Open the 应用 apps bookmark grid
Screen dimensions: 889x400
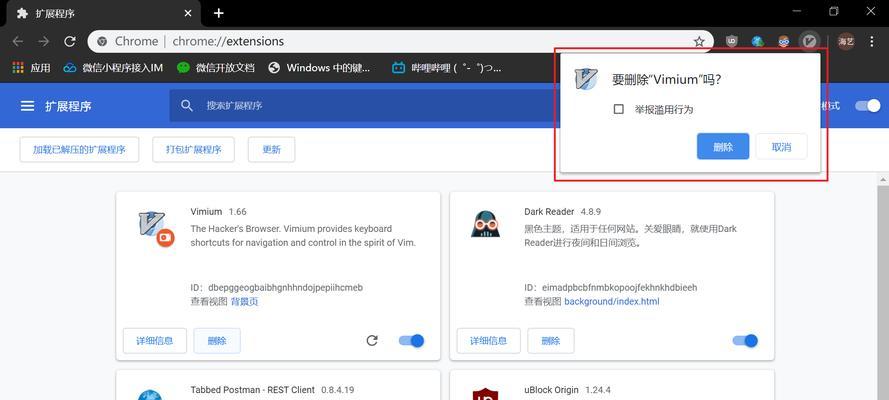pyautogui.click(x=31, y=68)
